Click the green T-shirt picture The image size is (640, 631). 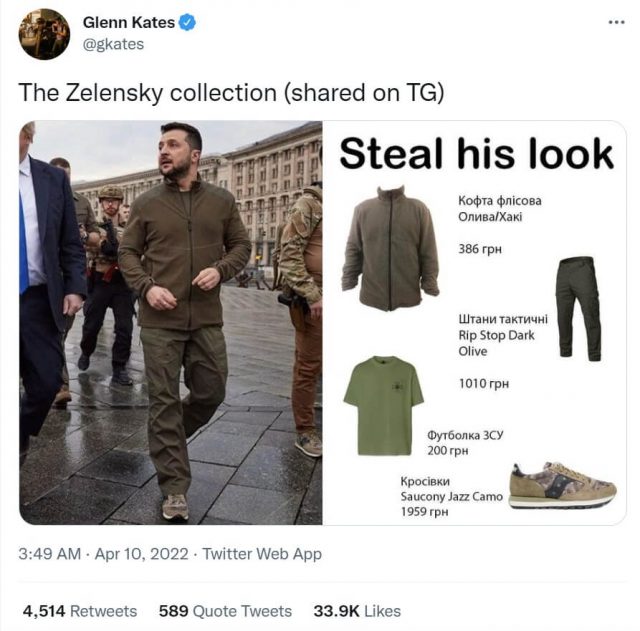click(384, 406)
